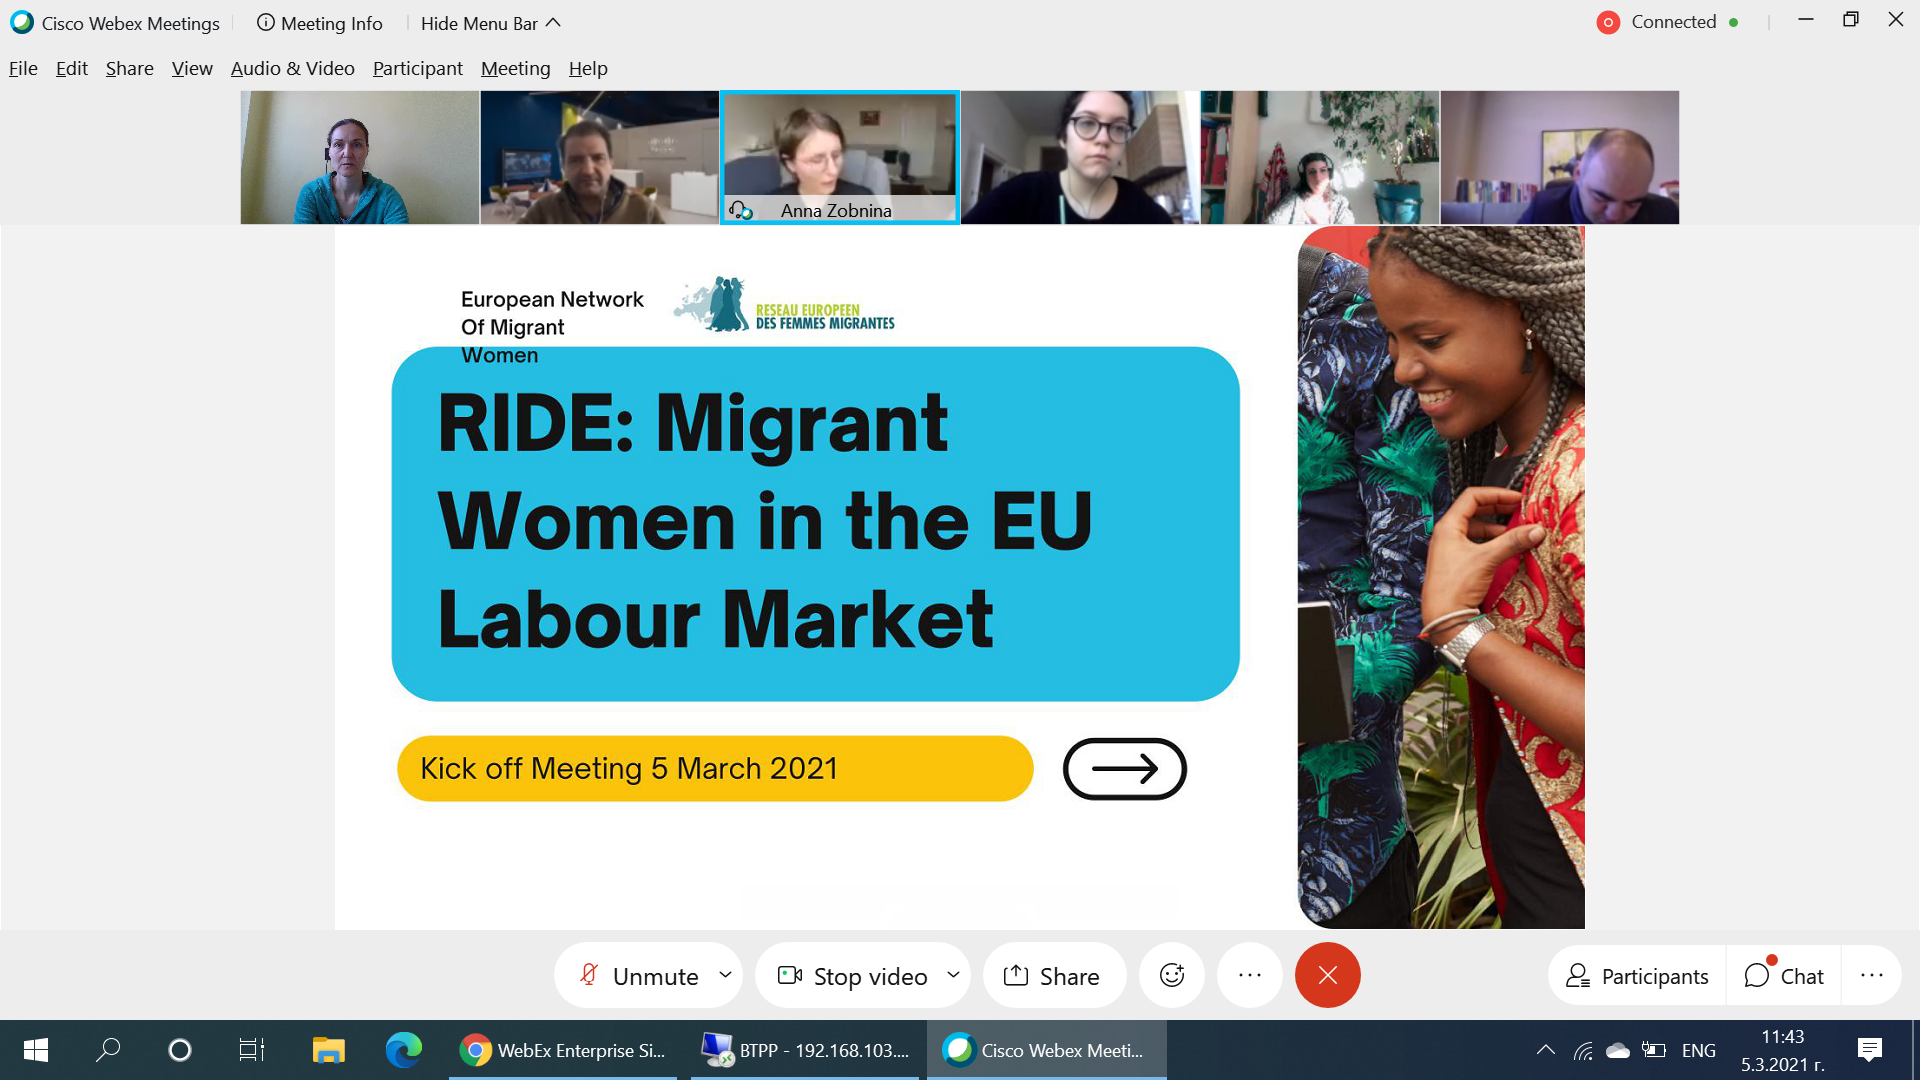Leave meeting with red X button
The width and height of the screenshot is (1920, 1080).
point(1328,976)
